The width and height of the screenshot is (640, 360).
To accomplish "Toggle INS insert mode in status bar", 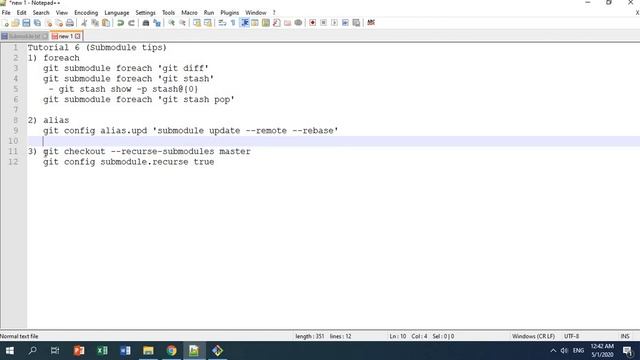I will [625, 336].
